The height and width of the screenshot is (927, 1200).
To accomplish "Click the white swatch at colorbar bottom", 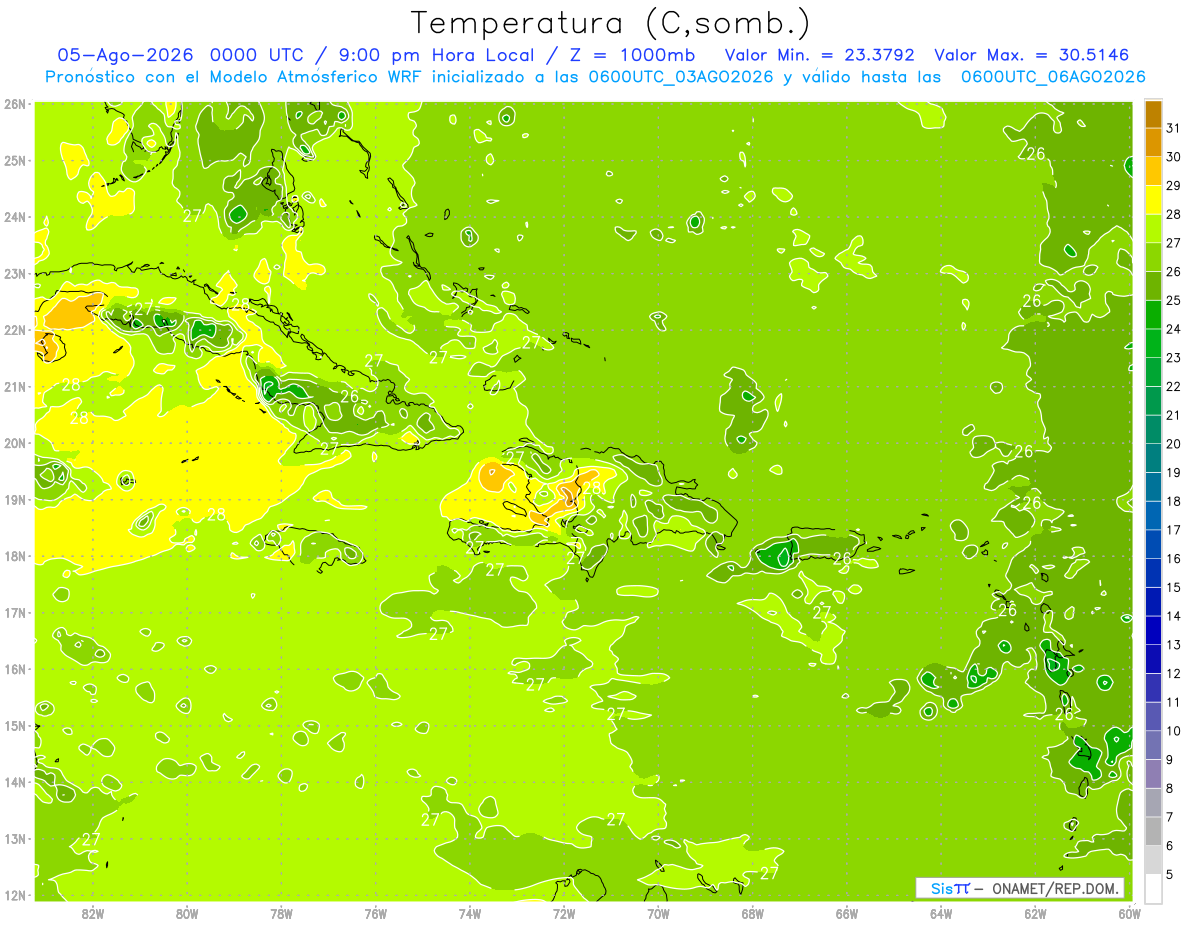I will coord(1153,889).
